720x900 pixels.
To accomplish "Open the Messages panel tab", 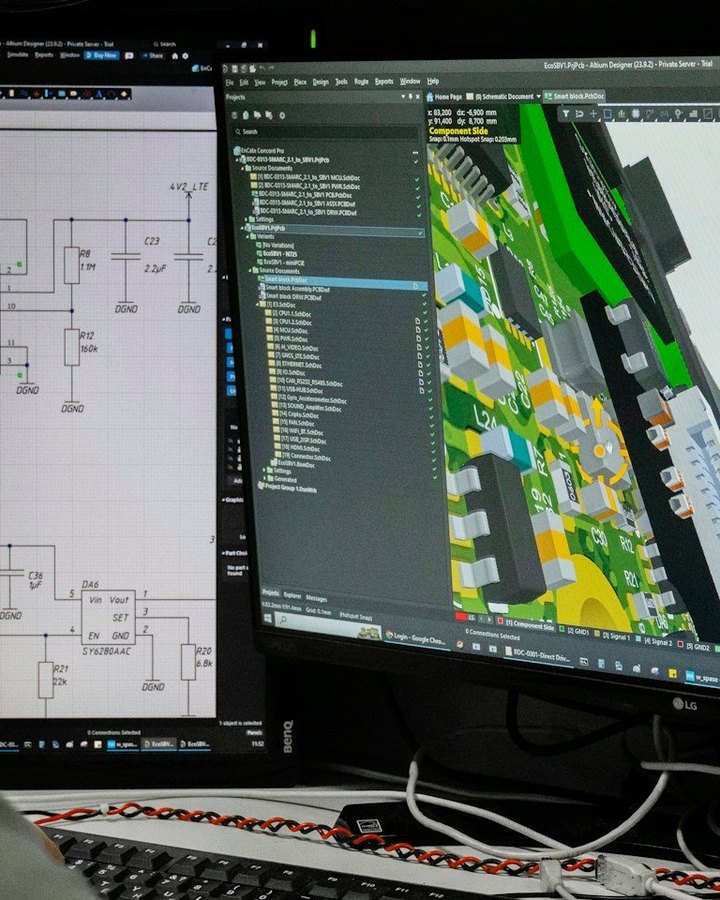I will pyautogui.click(x=316, y=598).
